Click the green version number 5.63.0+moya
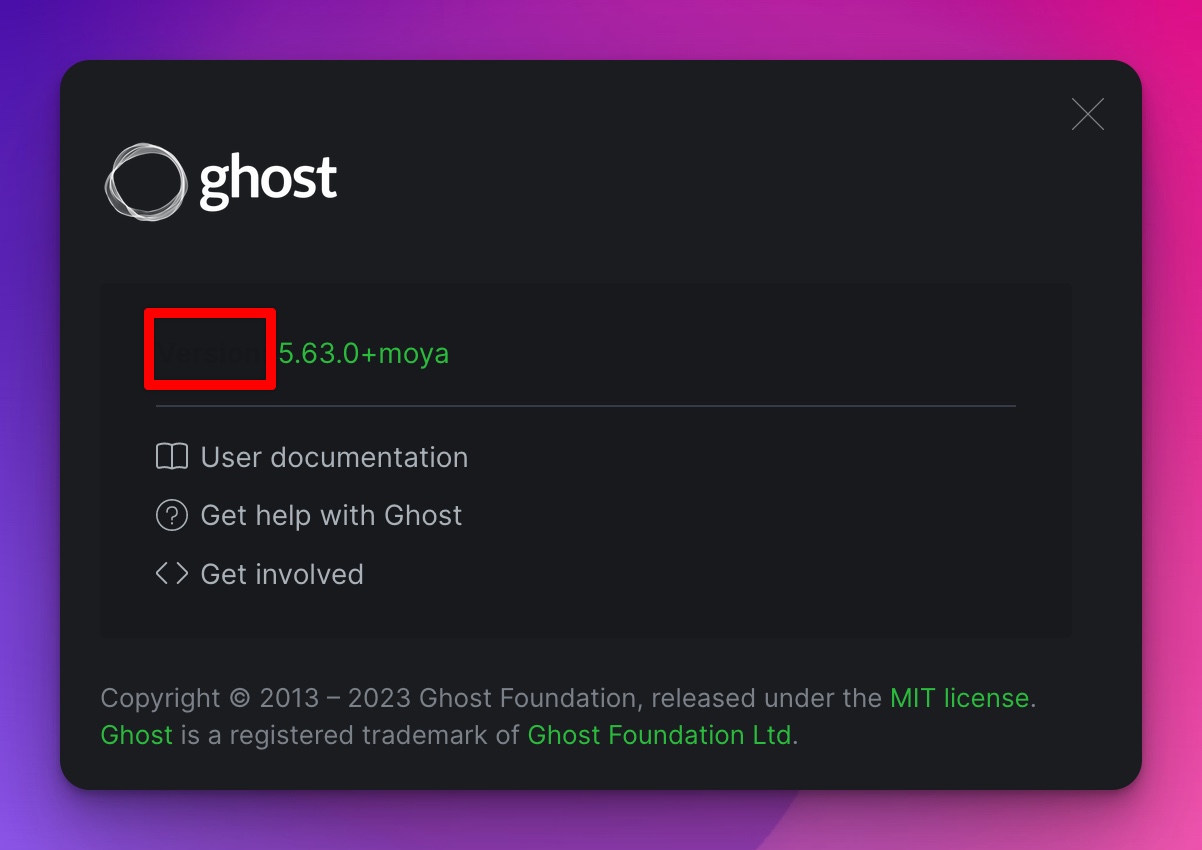 (x=364, y=352)
